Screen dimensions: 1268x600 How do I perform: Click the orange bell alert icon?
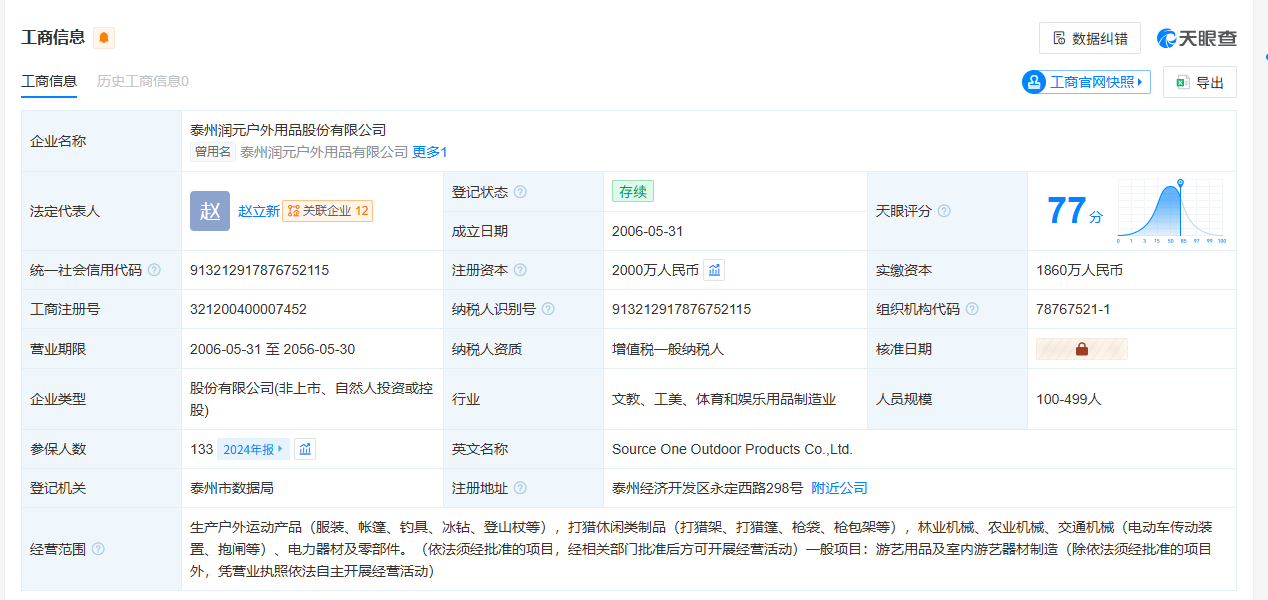coord(104,38)
